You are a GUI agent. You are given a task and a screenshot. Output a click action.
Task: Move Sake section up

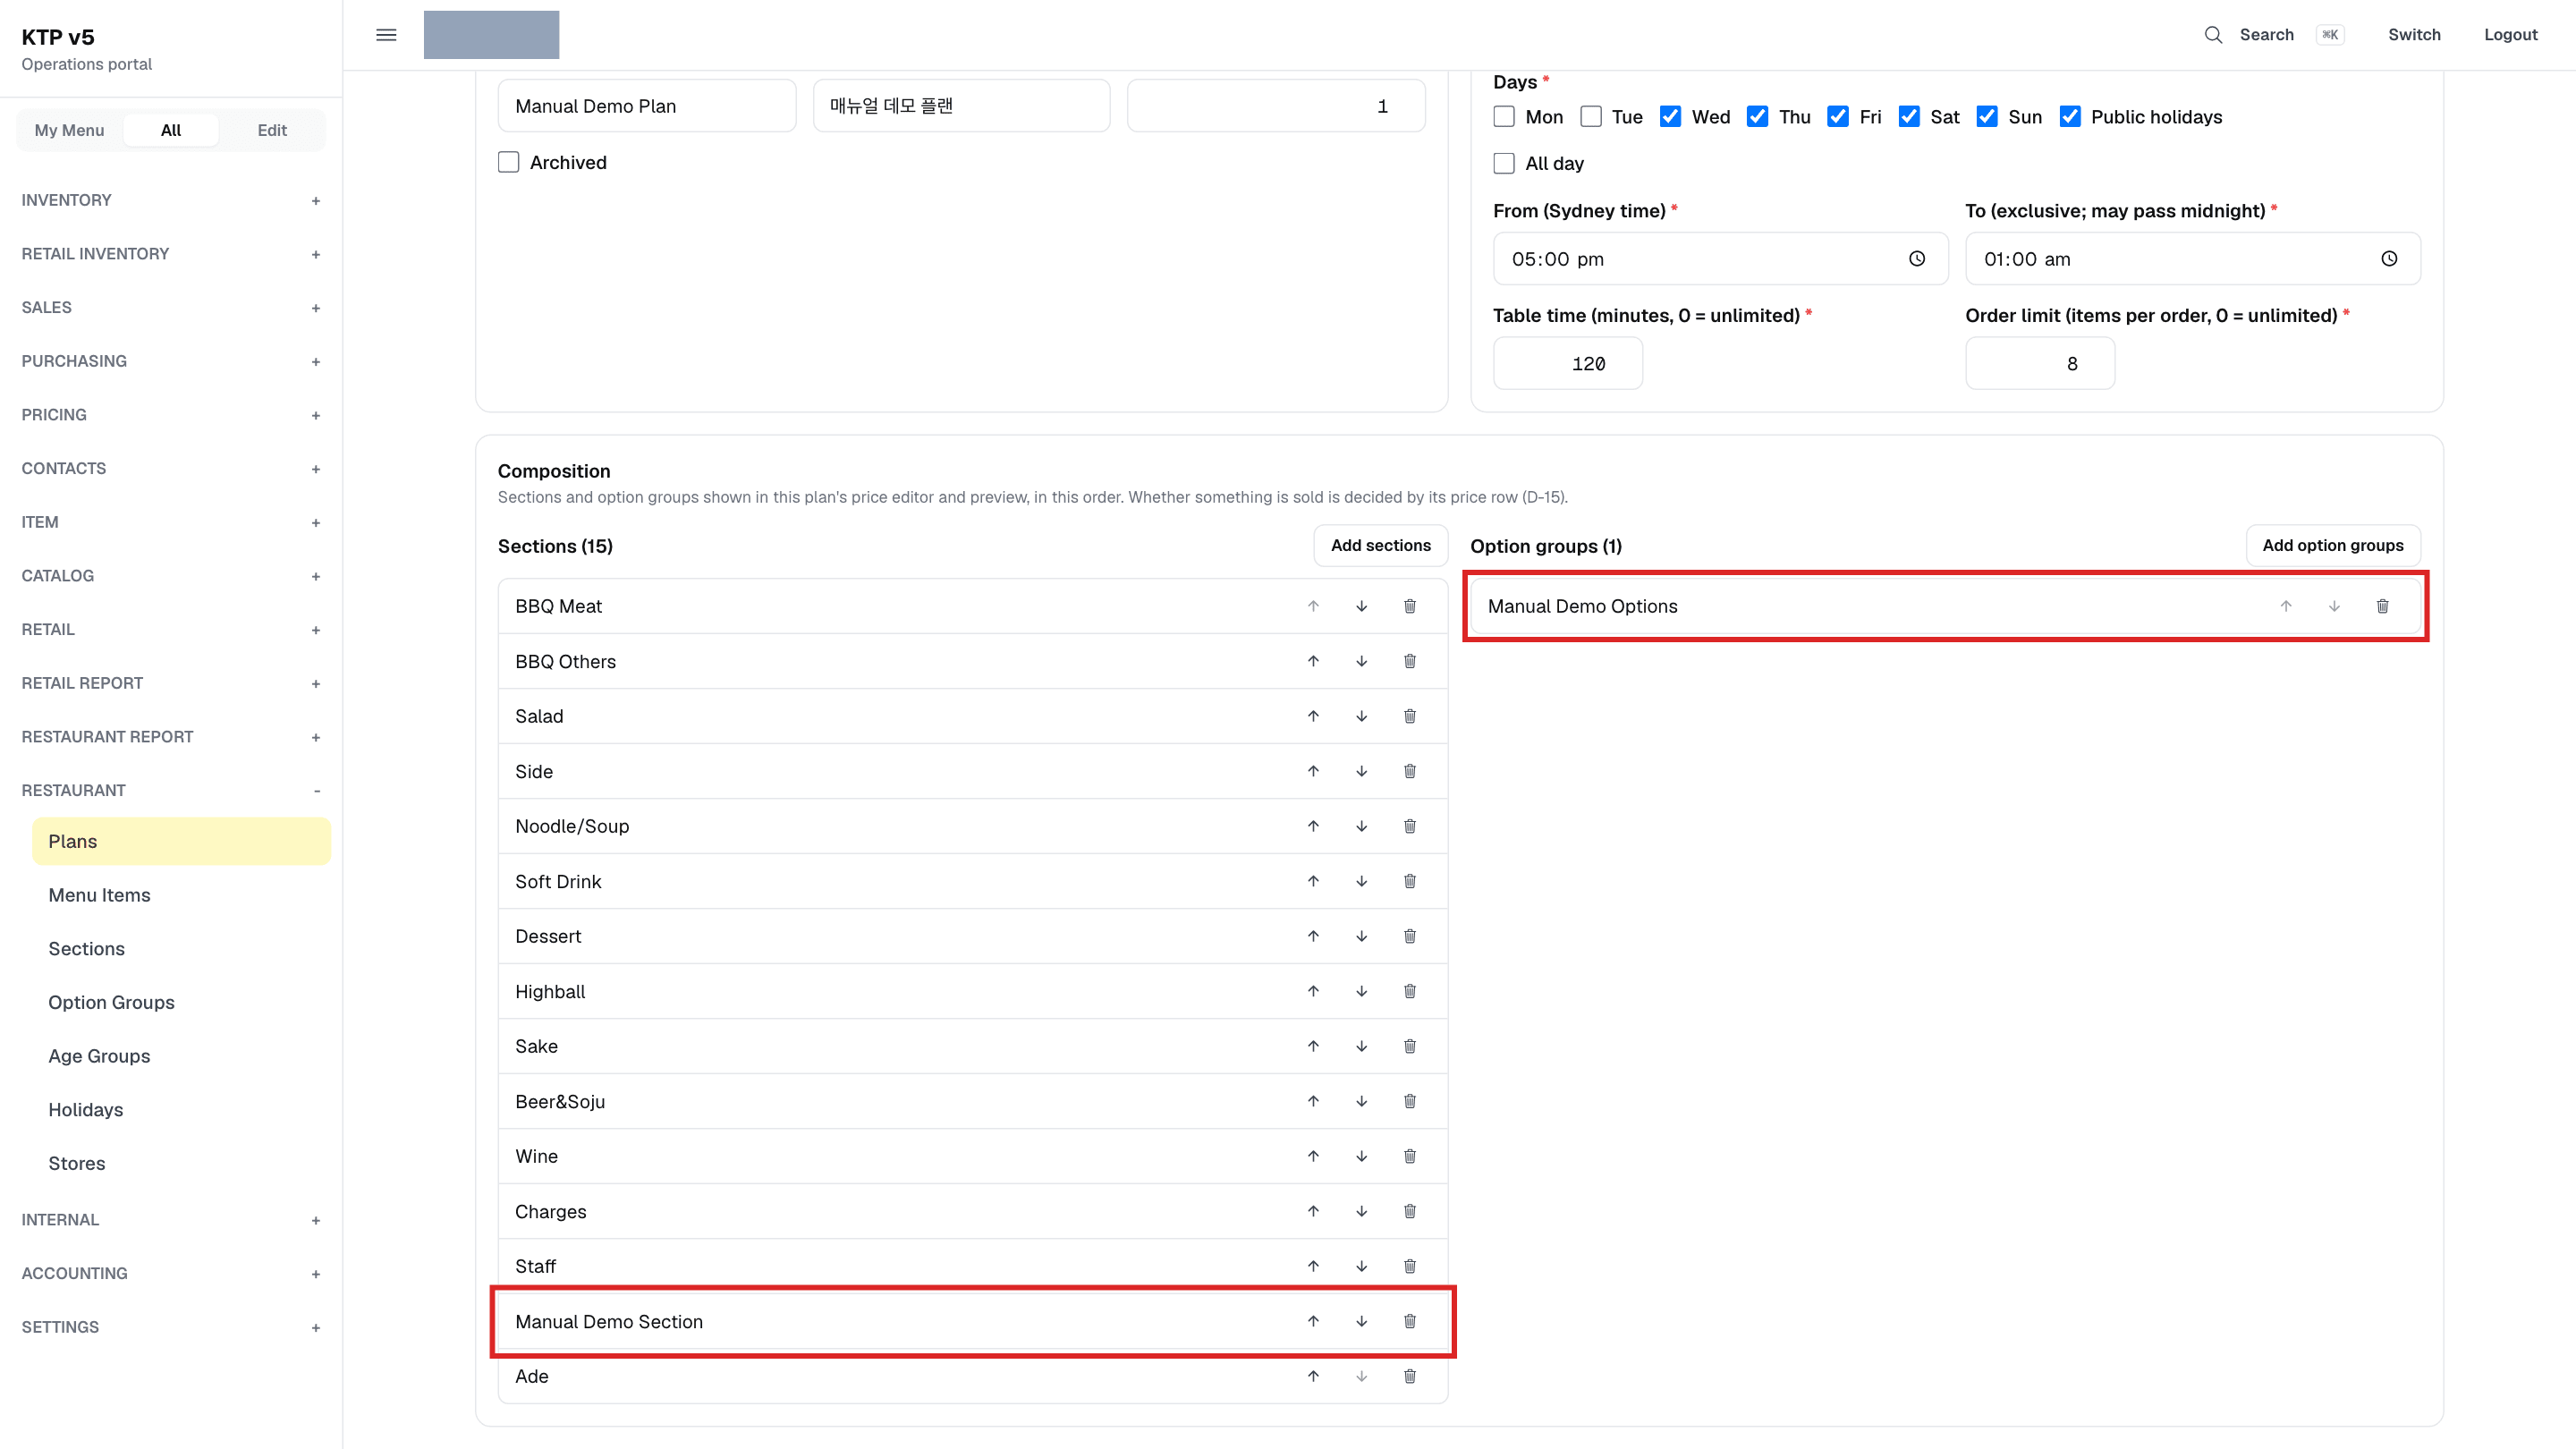pyautogui.click(x=1313, y=1046)
